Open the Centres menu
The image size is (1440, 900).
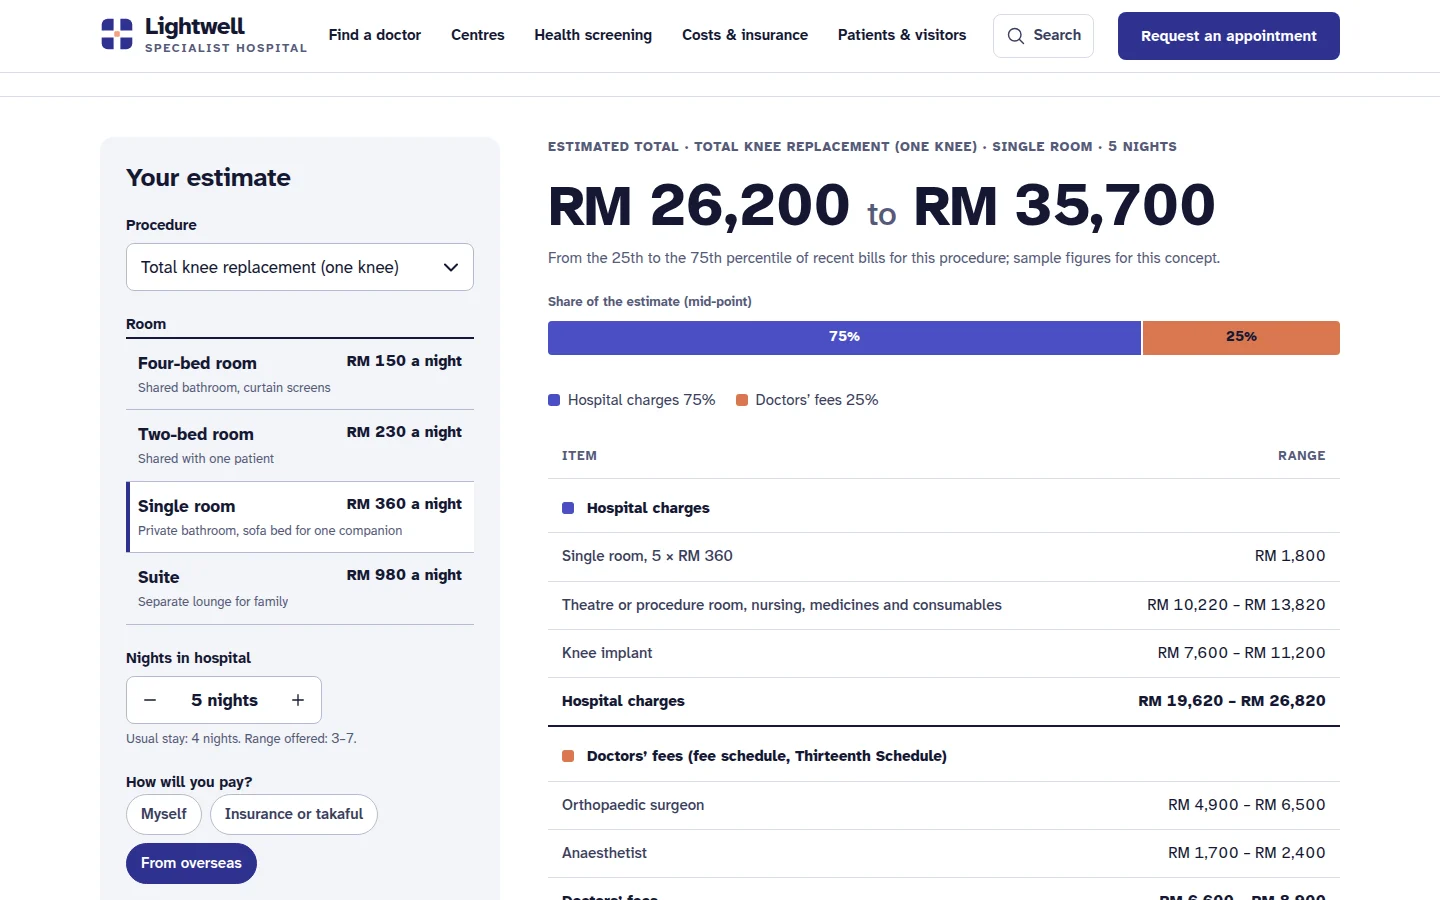coord(478,35)
